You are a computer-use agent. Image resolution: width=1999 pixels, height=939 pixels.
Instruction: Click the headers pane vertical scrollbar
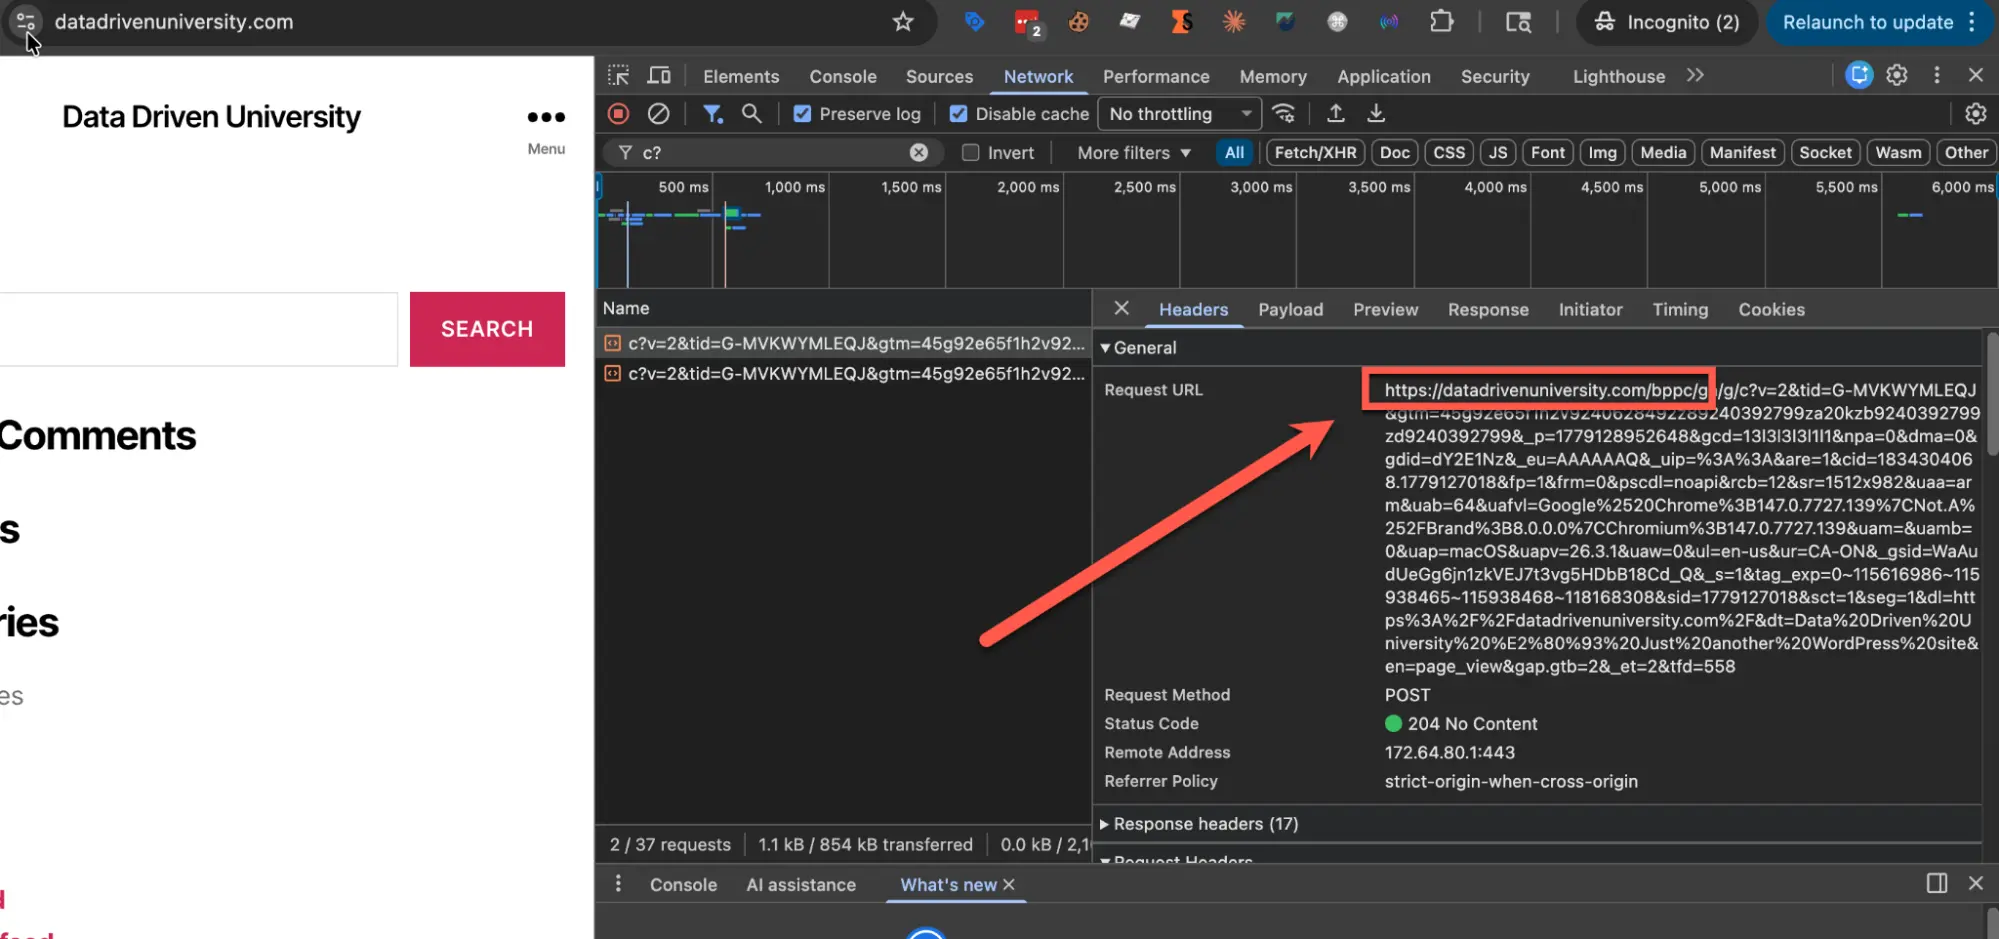(x=1990, y=393)
